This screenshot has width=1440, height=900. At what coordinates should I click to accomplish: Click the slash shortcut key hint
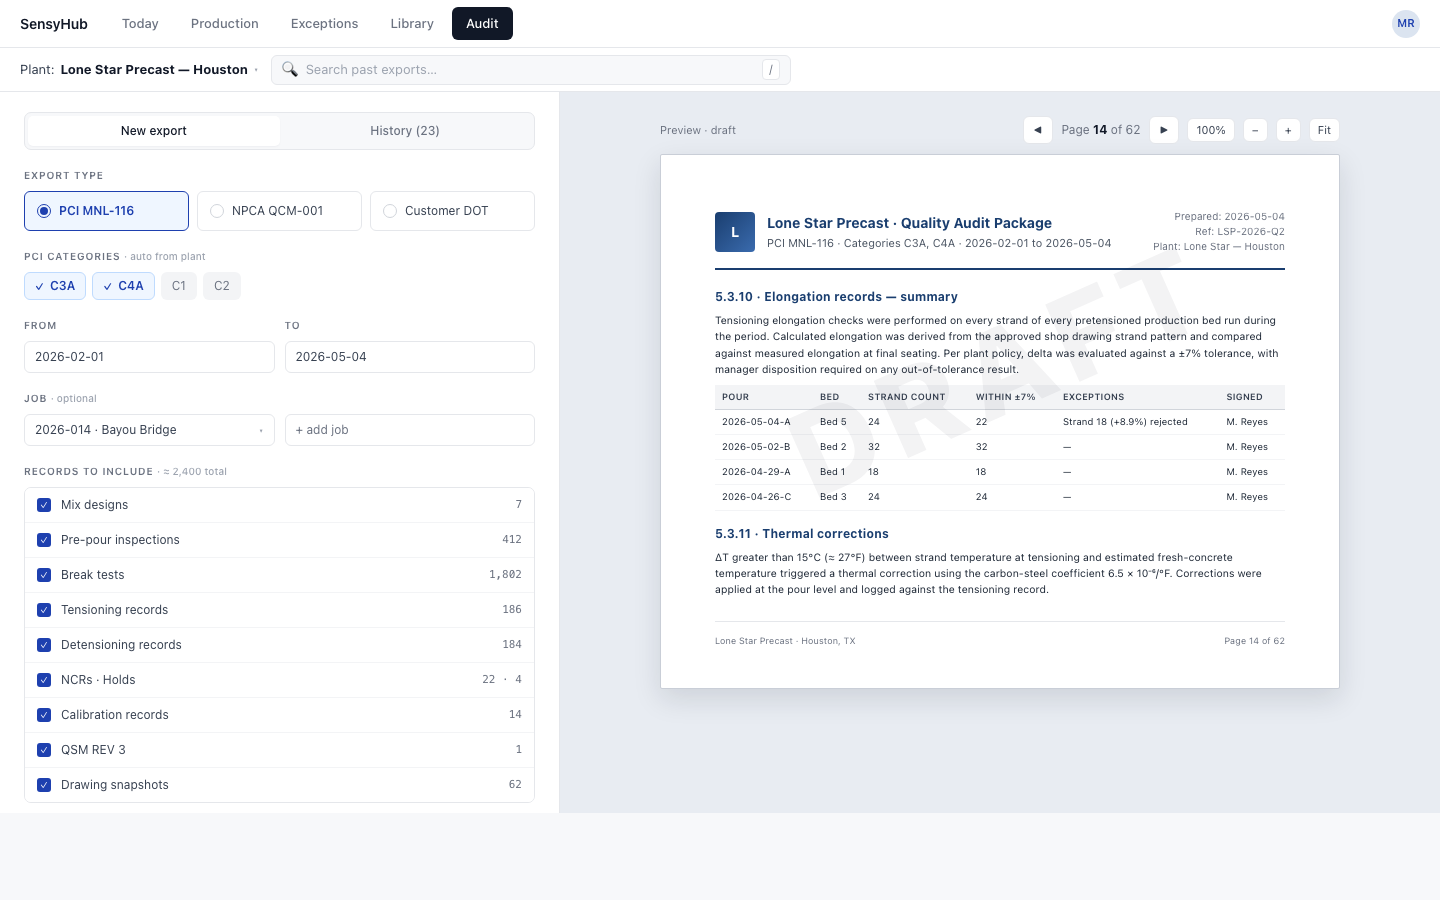(771, 70)
